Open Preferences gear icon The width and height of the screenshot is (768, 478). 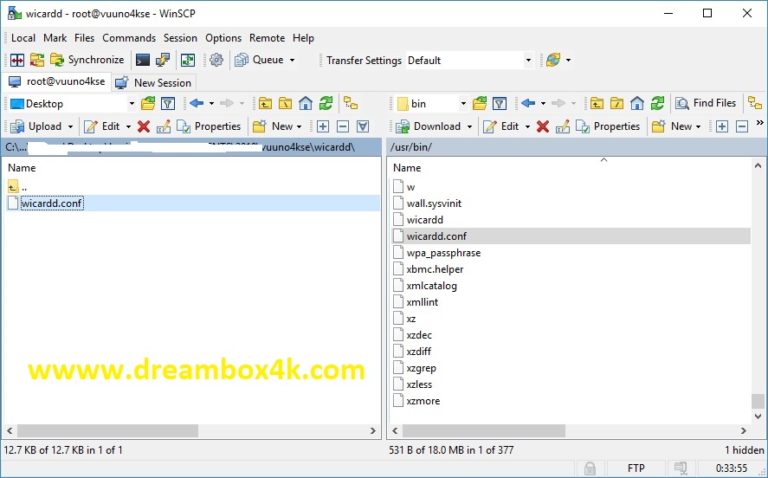[216, 60]
